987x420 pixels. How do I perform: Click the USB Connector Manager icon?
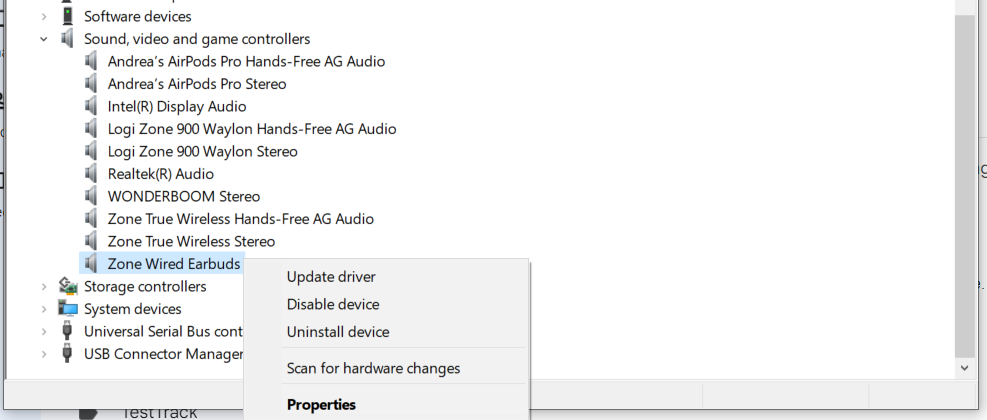pyautogui.click(x=67, y=354)
